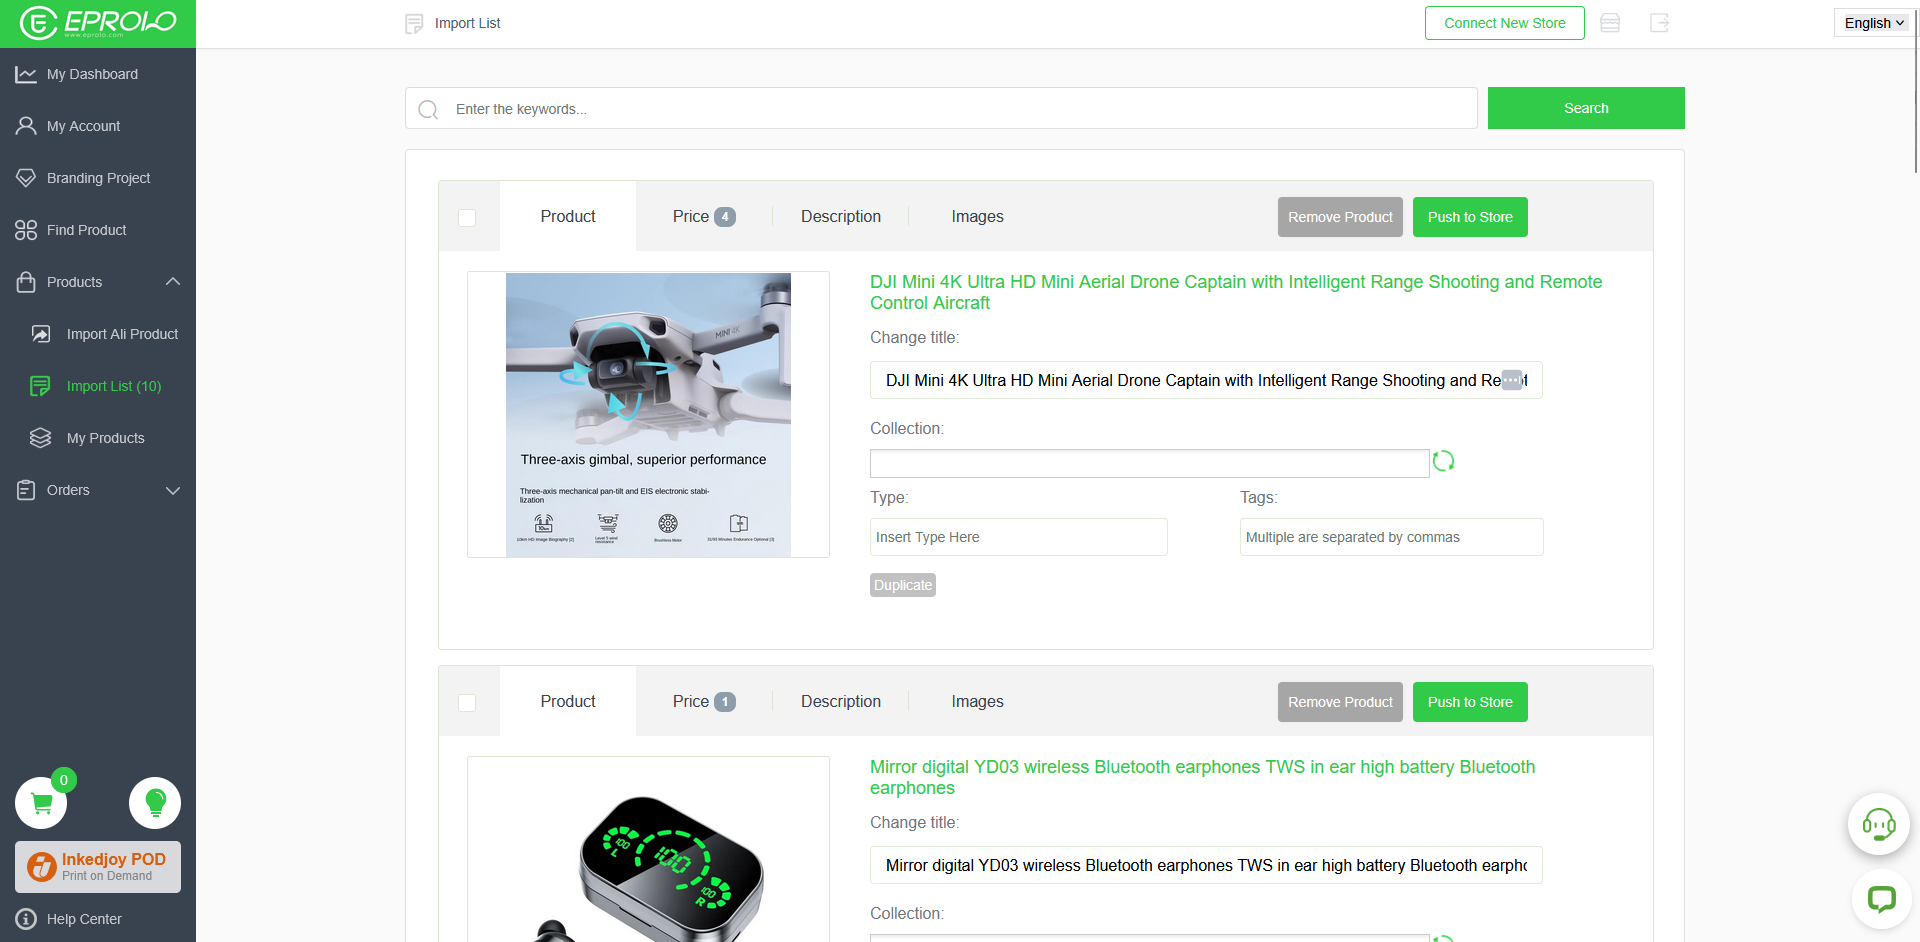Open Product tab of Mirror earphones

tap(568, 701)
